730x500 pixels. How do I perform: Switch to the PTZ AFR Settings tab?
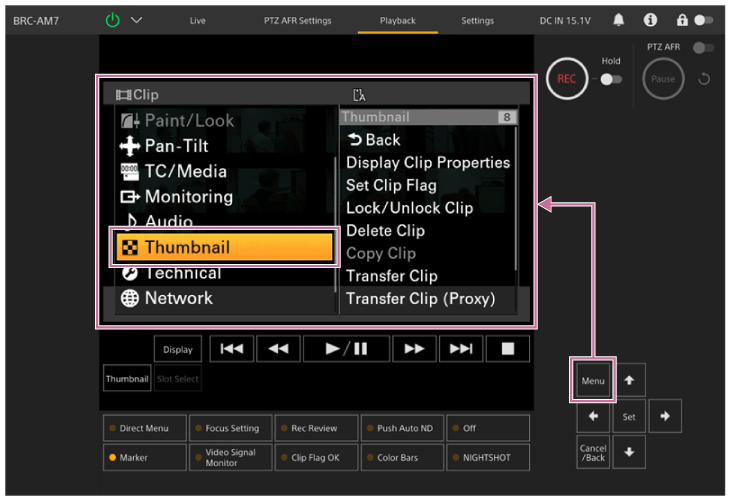(x=297, y=20)
